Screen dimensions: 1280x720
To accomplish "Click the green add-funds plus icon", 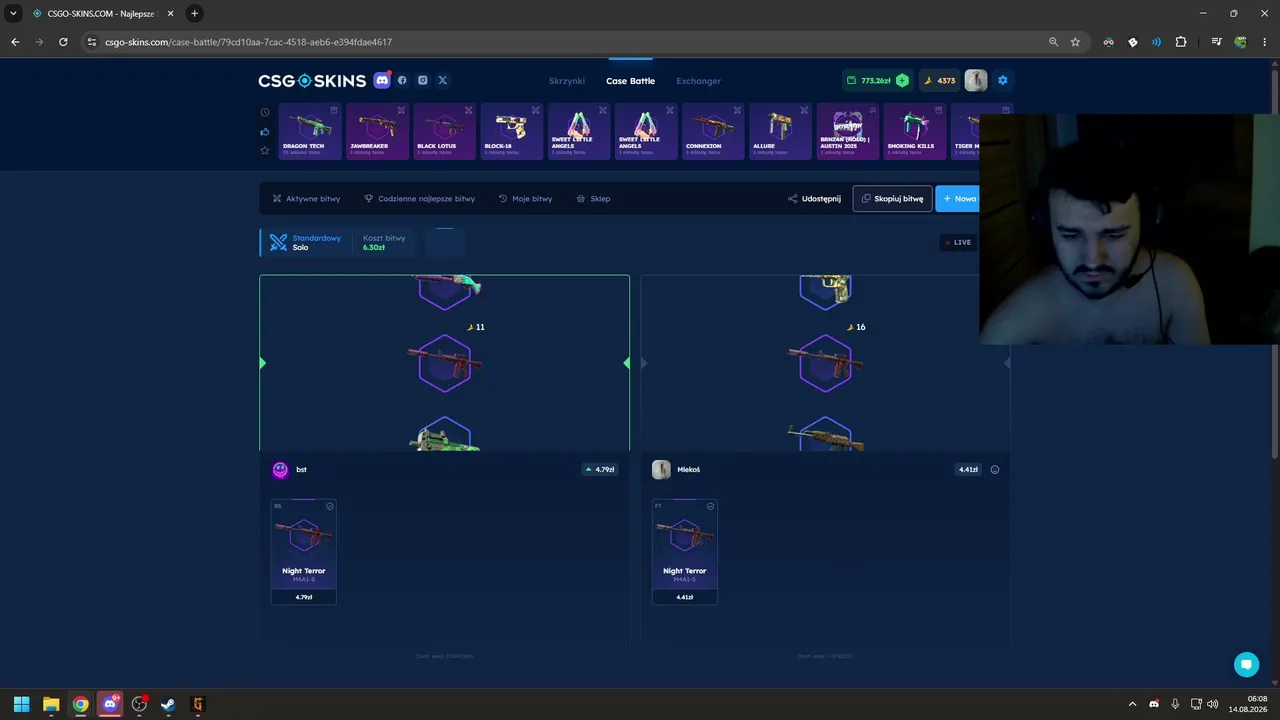I will 902,80.
